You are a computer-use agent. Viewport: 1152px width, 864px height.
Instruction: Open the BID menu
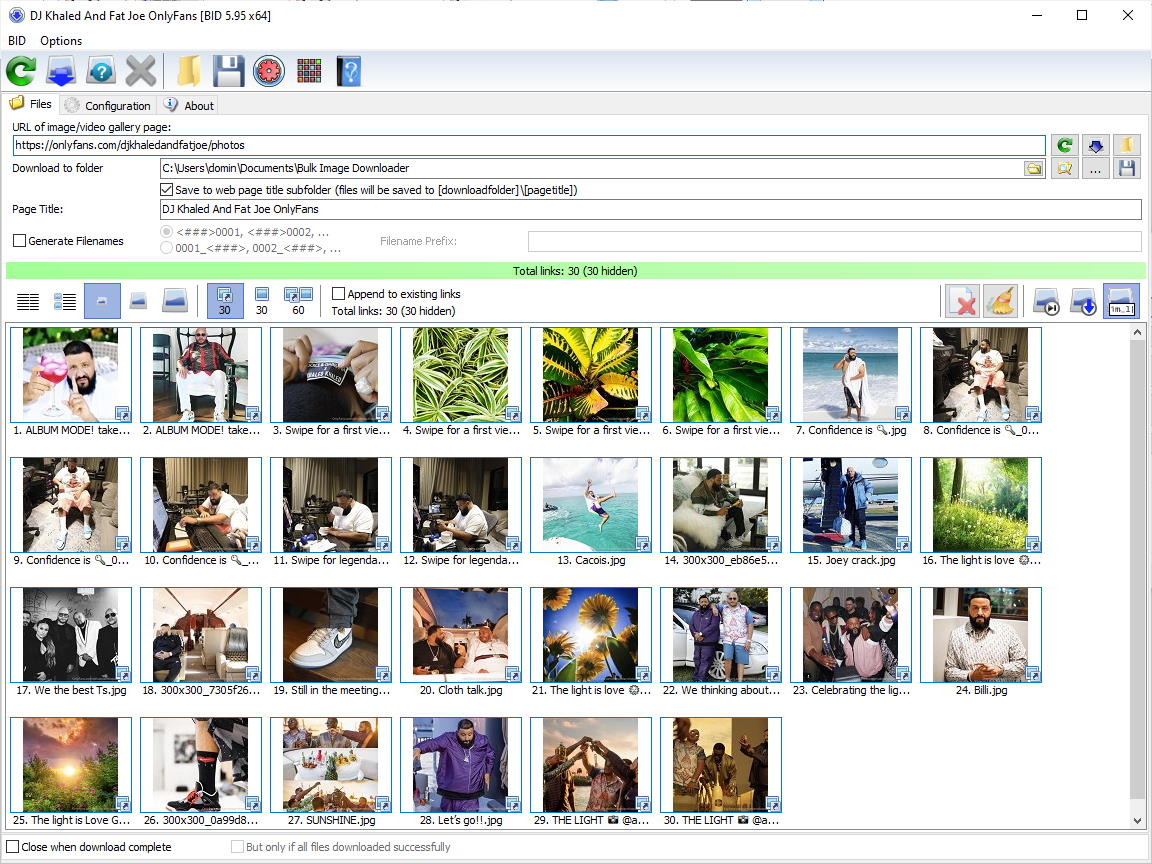[17, 40]
